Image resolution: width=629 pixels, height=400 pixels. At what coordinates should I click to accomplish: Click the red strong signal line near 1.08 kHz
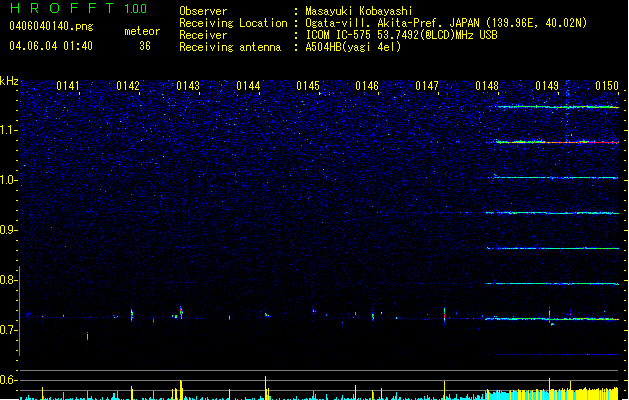point(558,142)
